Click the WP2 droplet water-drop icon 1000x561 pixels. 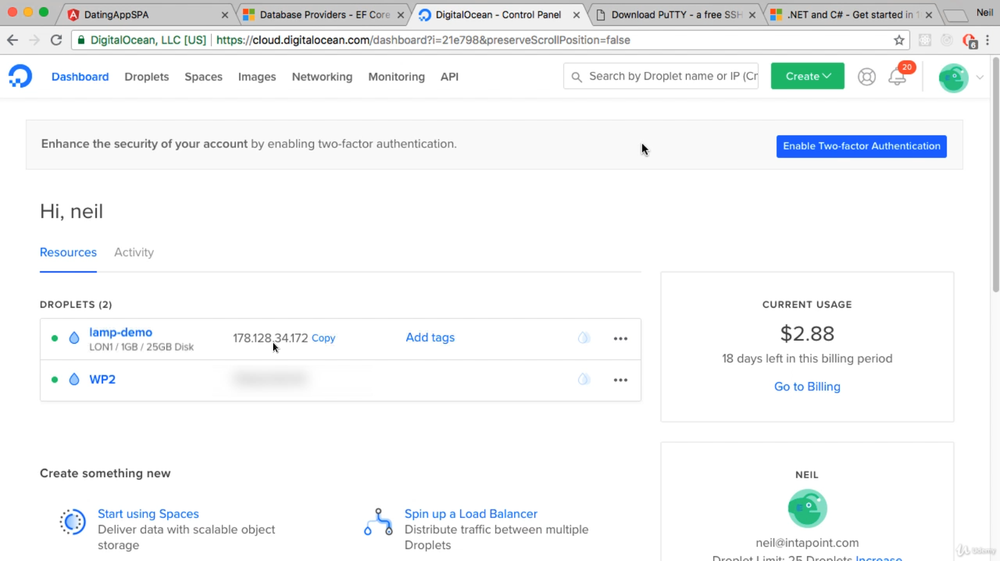74,379
